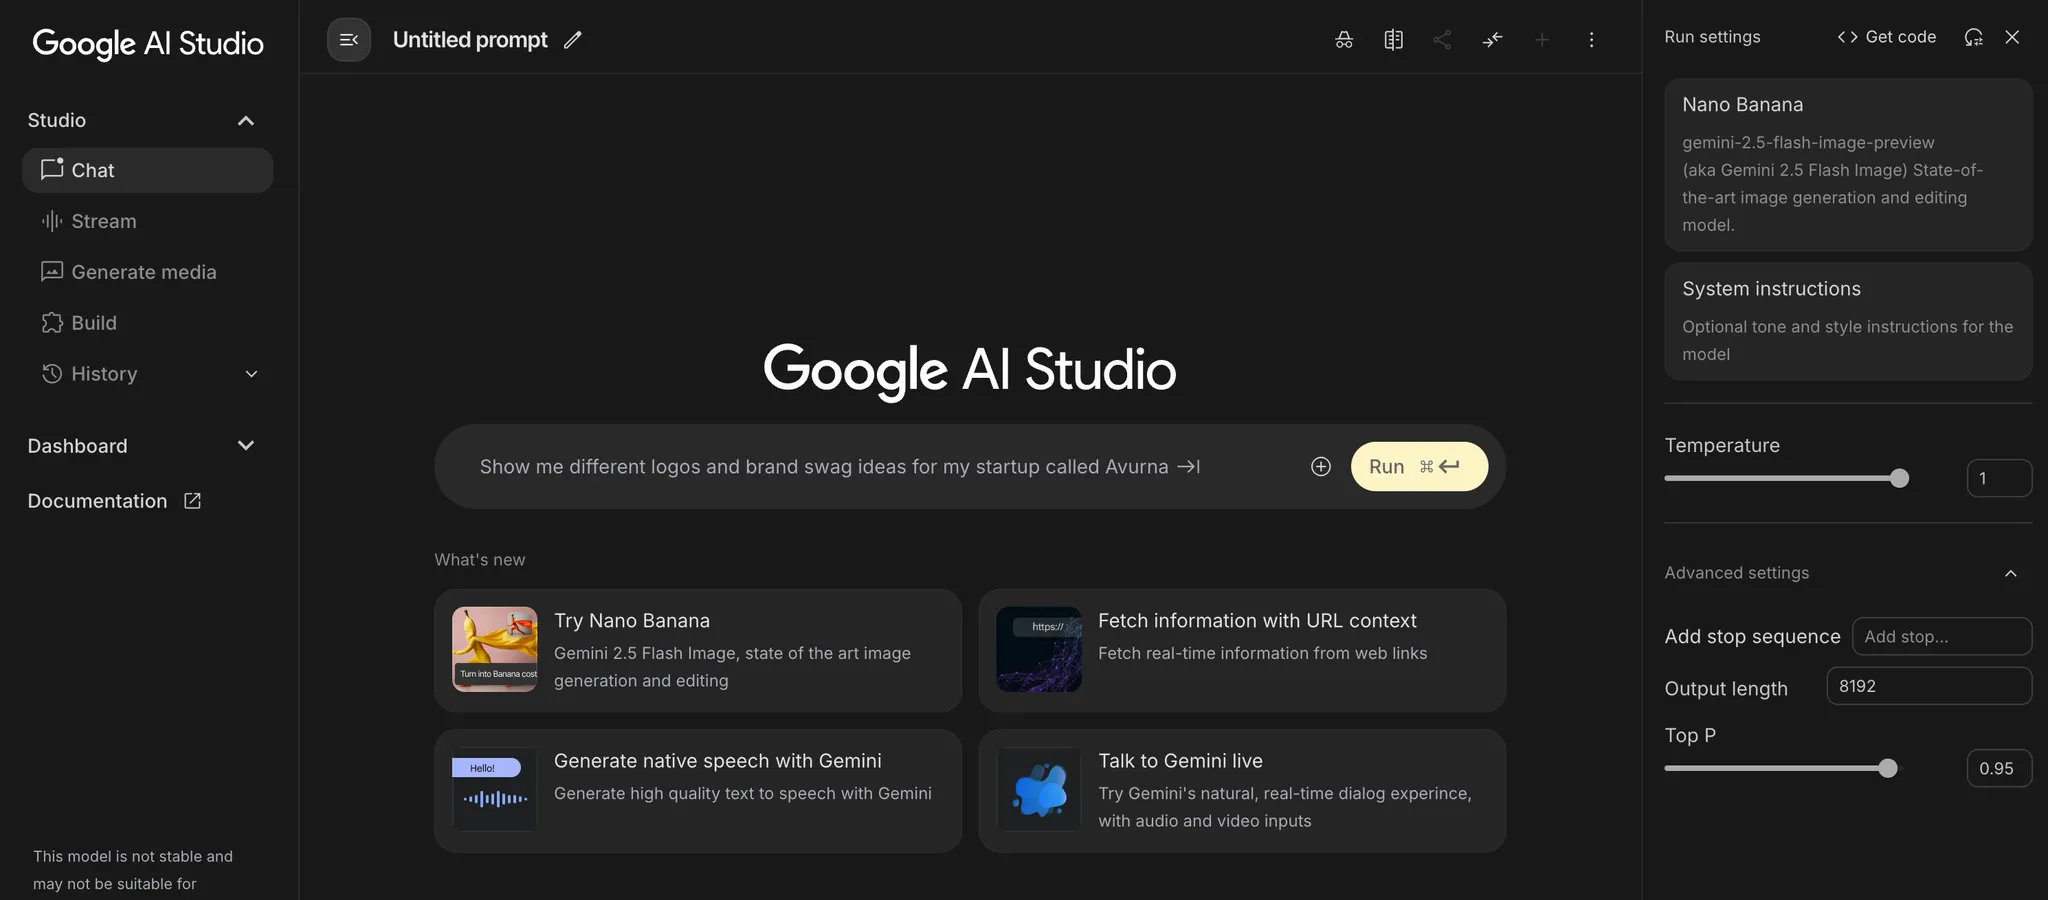Click the Run button
The width and height of the screenshot is (2048, 900).
(1419, 467)
